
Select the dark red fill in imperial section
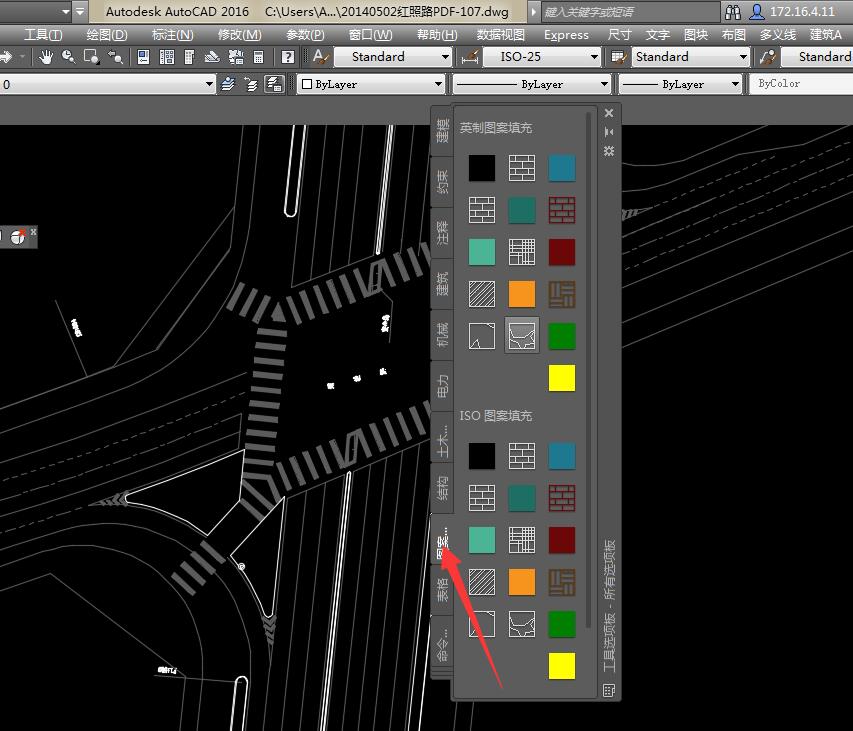(562, 252)
